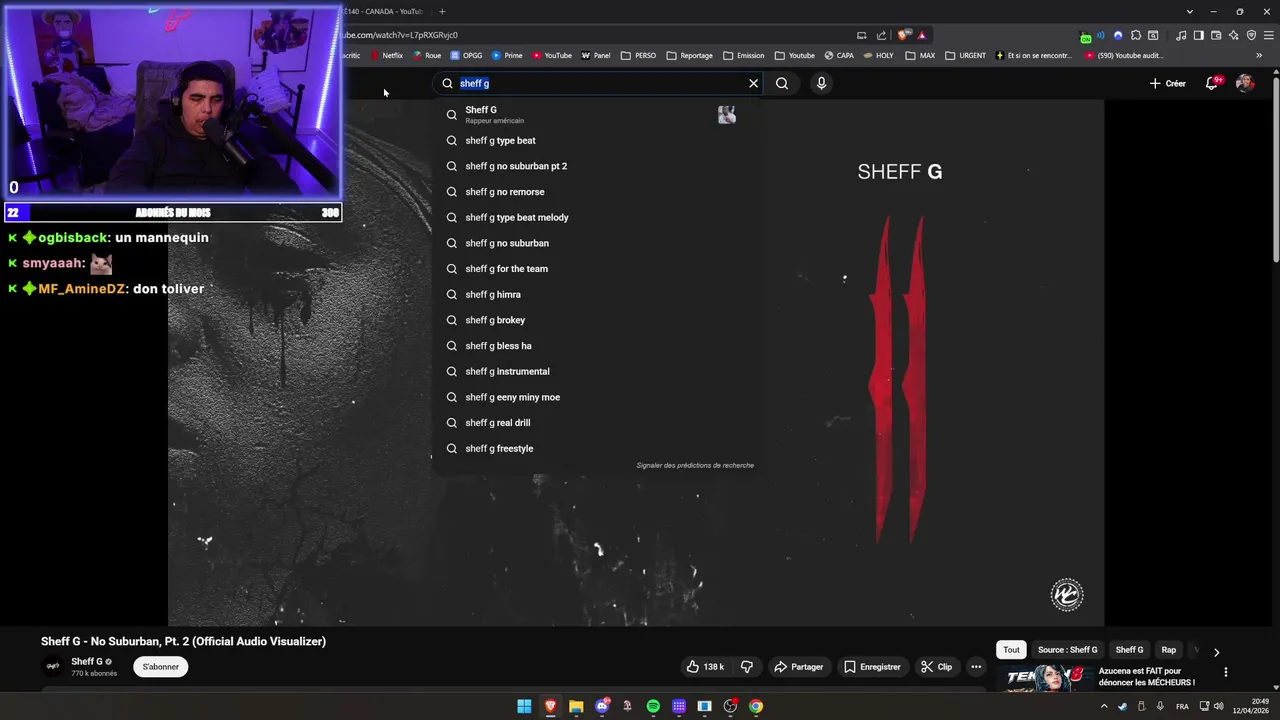The height and width of the screenshot is (720, 1280).
Task: Select the Sheff G filter chip
Action: tap(1129, 650)
